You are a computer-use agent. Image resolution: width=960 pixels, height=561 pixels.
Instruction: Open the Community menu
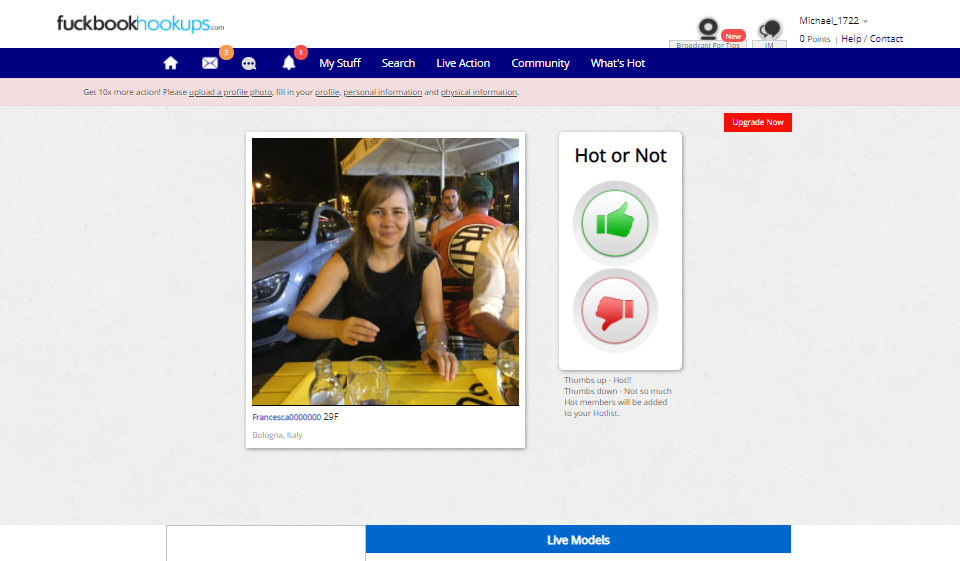point(540,63)
